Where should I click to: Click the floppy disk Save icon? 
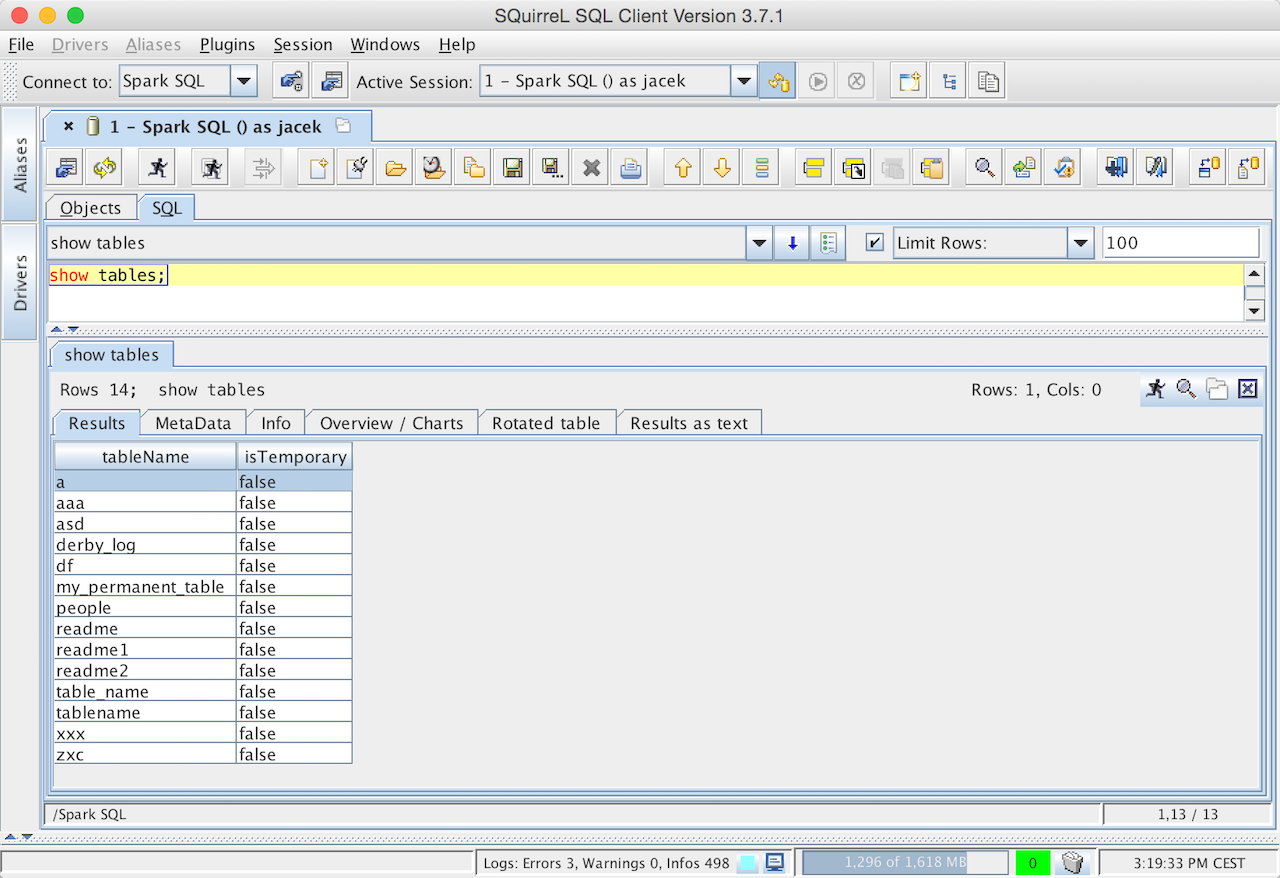point(513,168)
